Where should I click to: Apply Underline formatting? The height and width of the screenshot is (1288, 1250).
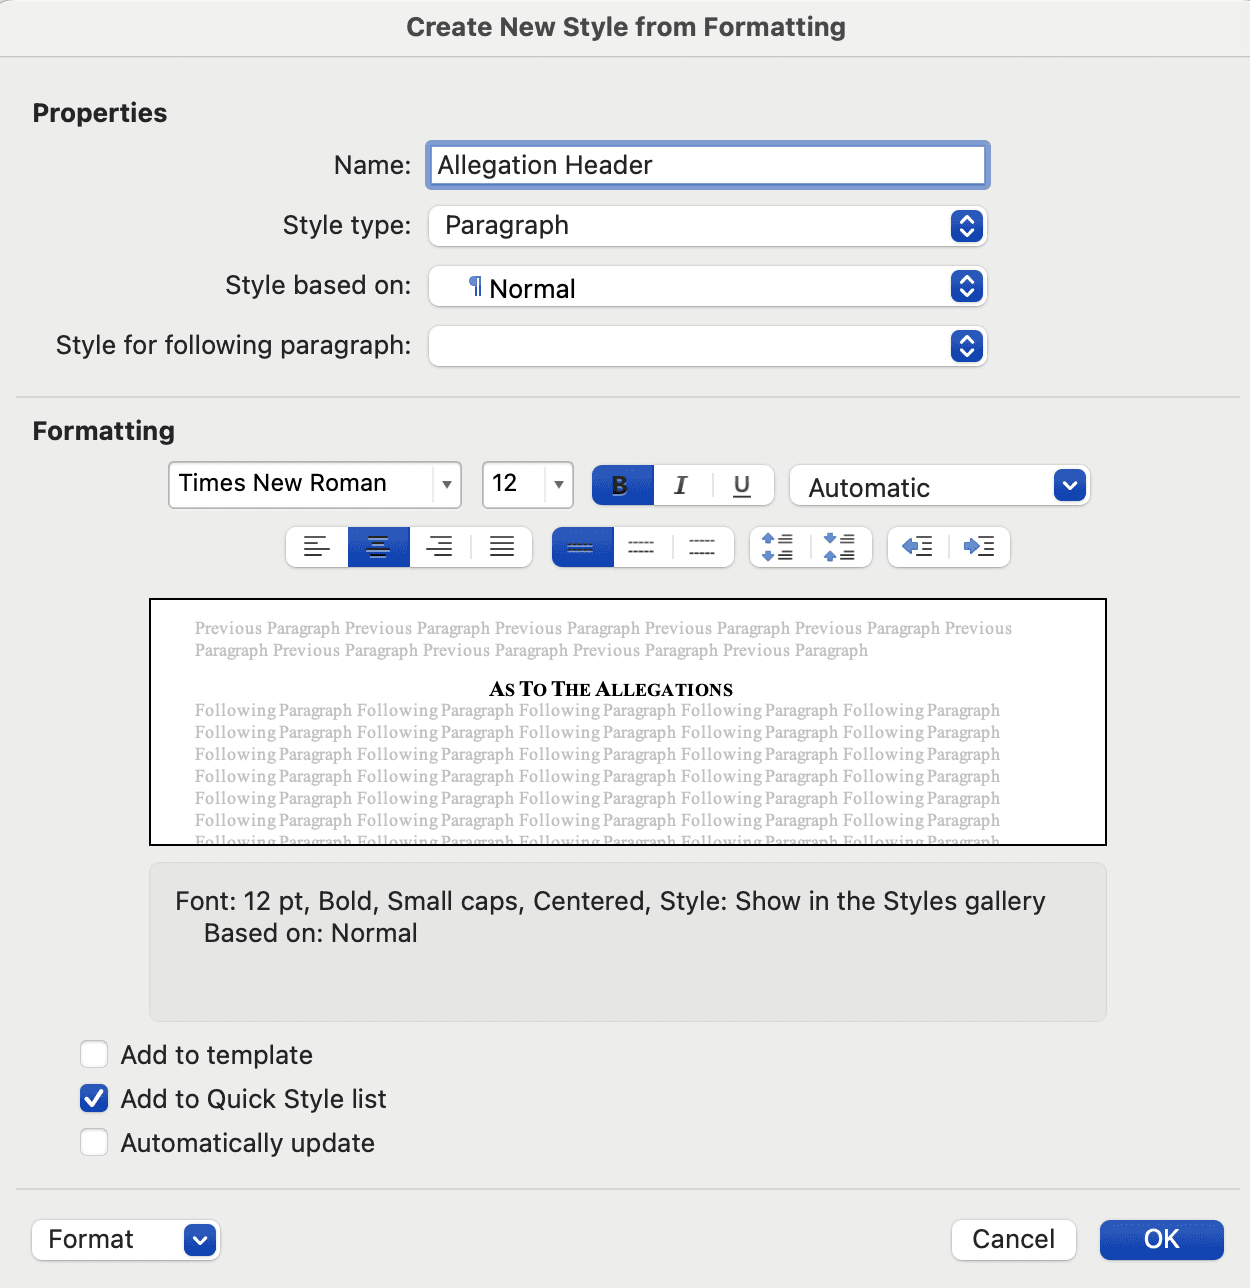pyautogui.click(x=741, y=485)
